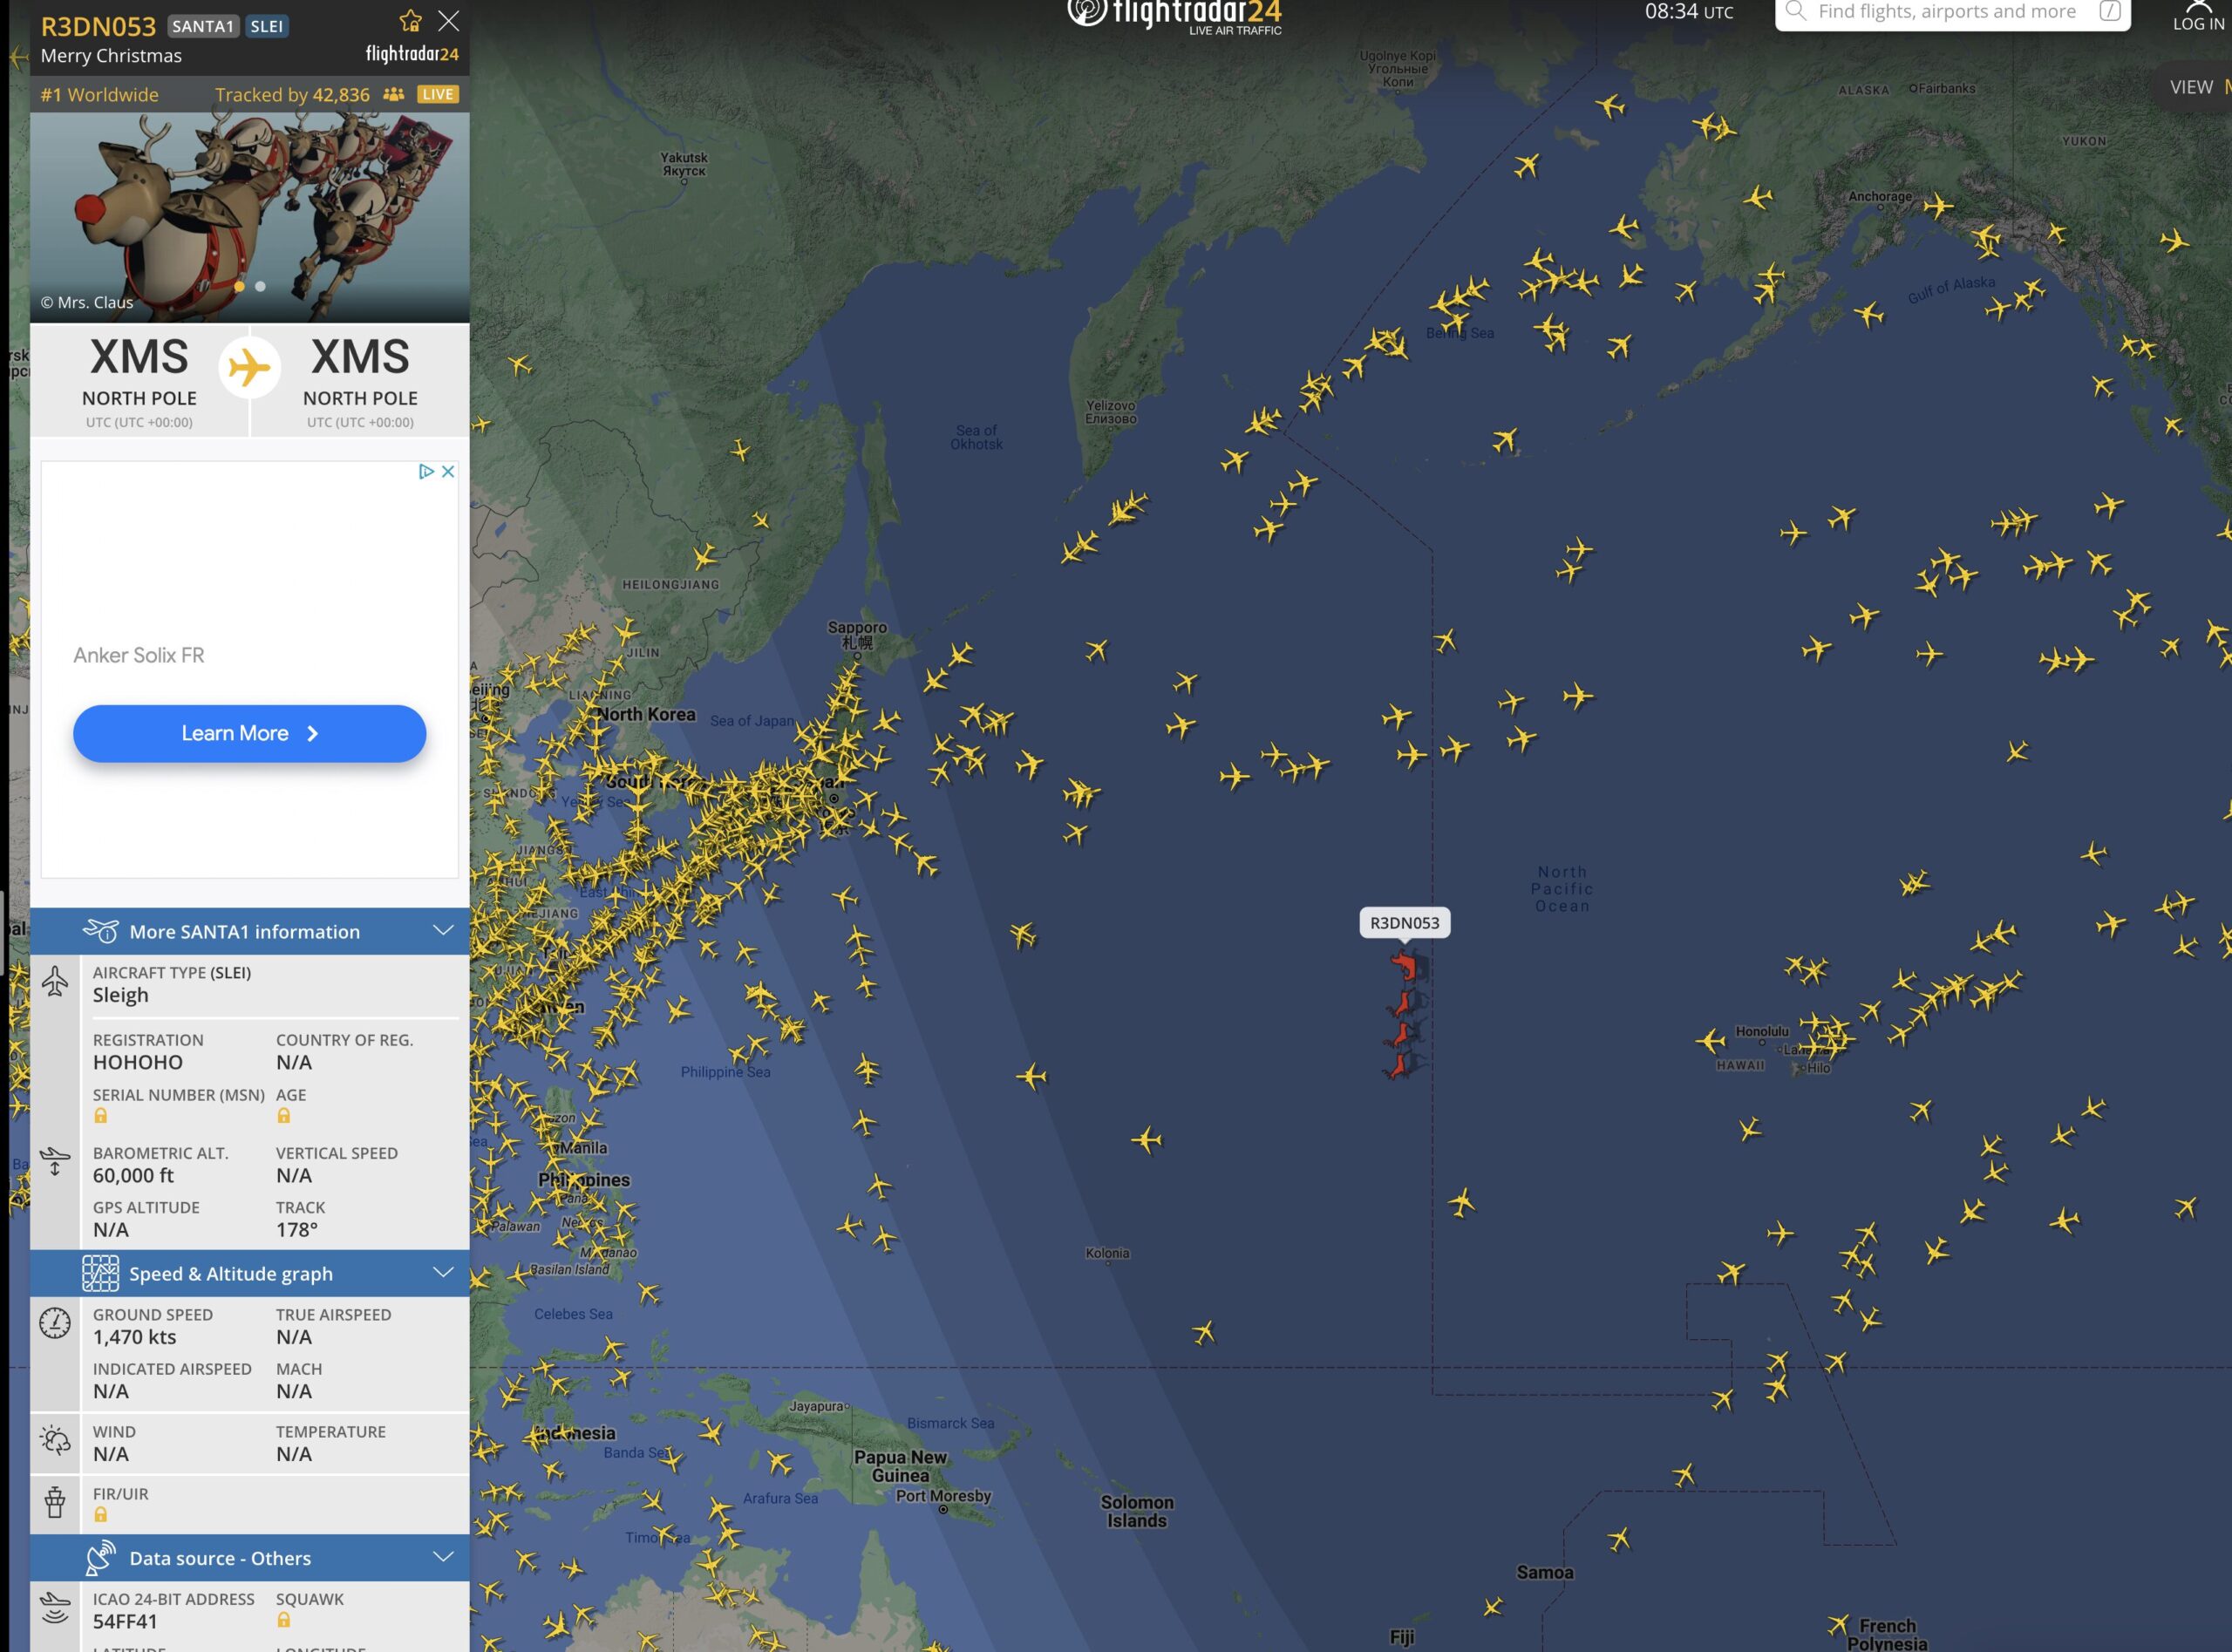The width and height of the screenshot is (2232, 1652).
Task: Add flight to favorites with star icon
Action: [410, 21]
